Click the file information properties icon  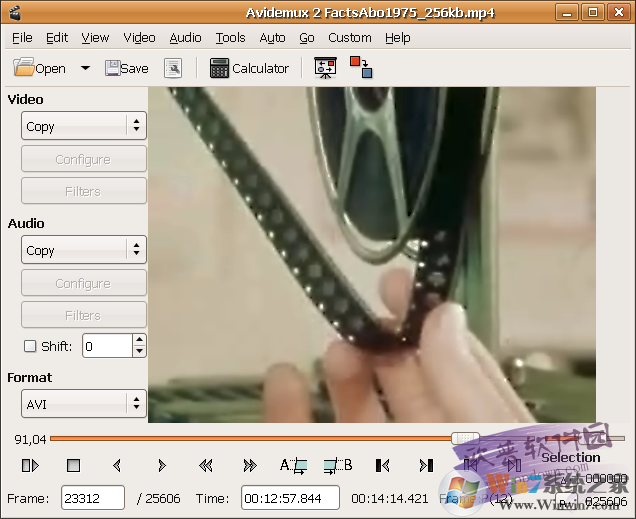(x=173, y=68)
